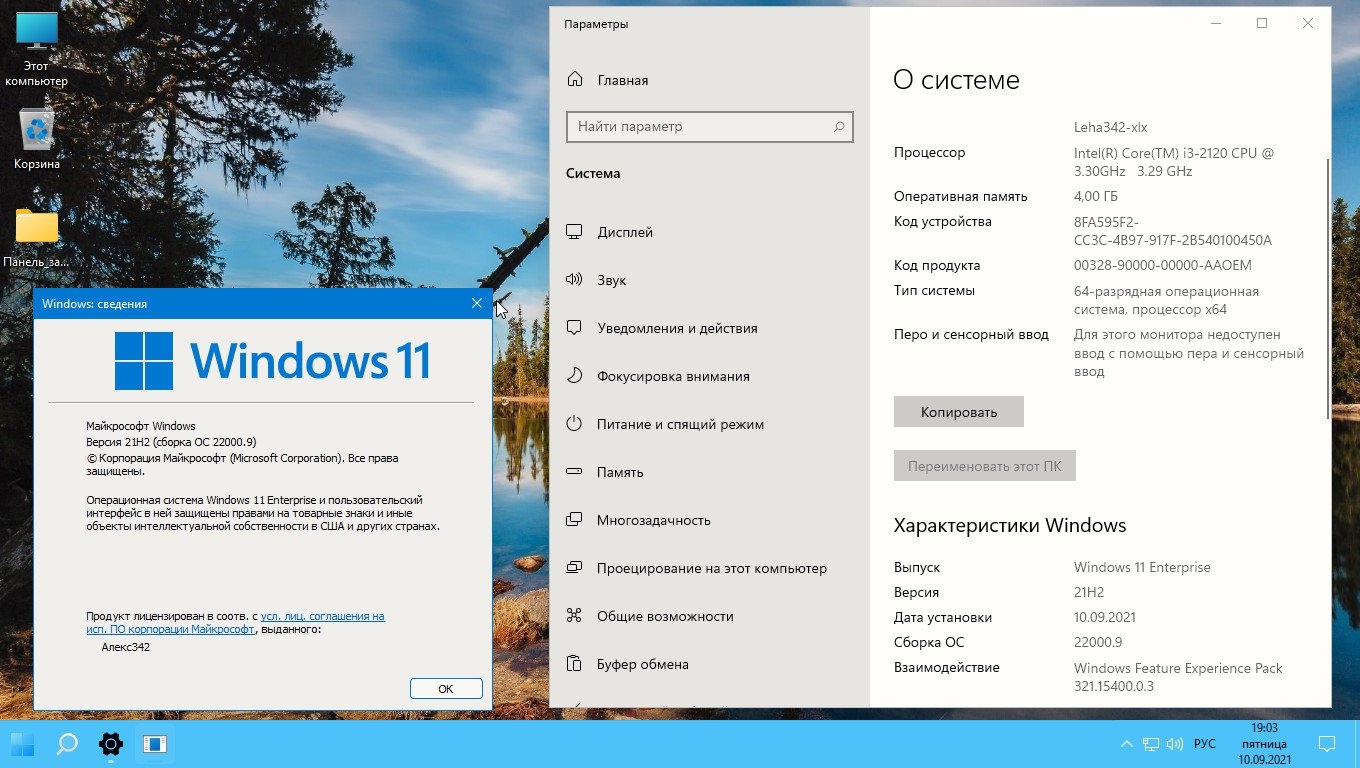Click OK in Windows: сведения dialog
The height and width of the screenshot is (768, 1360).
(446, 688)
